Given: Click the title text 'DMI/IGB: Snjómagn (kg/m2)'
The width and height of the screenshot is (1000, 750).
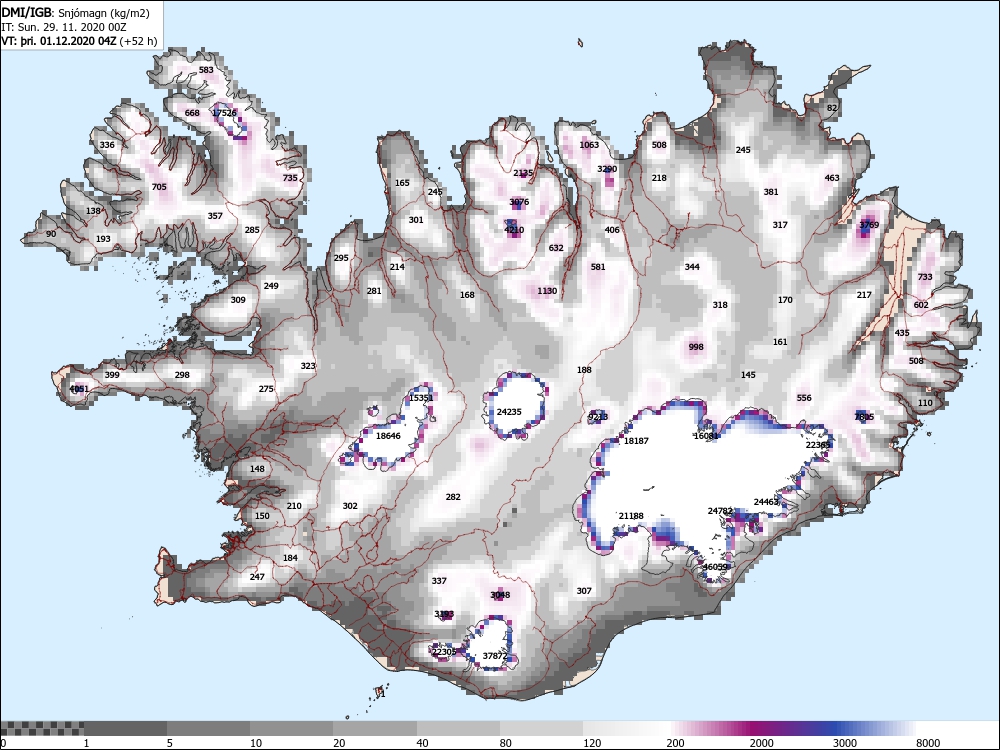Looking at the screenshot, I should point(75,13).
